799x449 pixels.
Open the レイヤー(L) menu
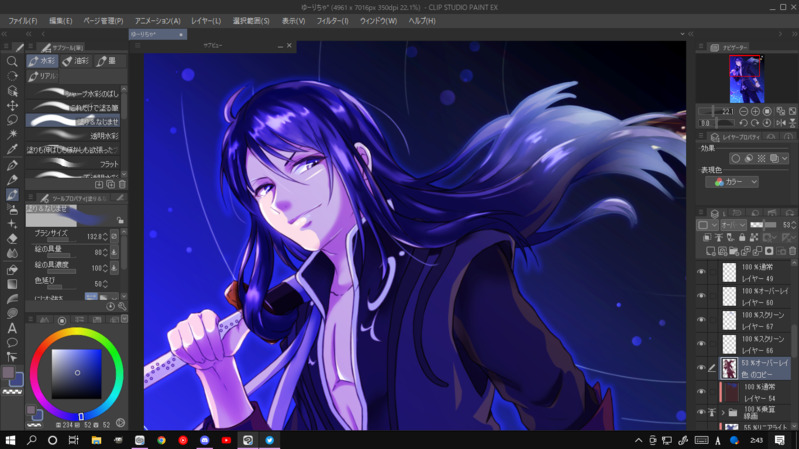coord(206,21)
